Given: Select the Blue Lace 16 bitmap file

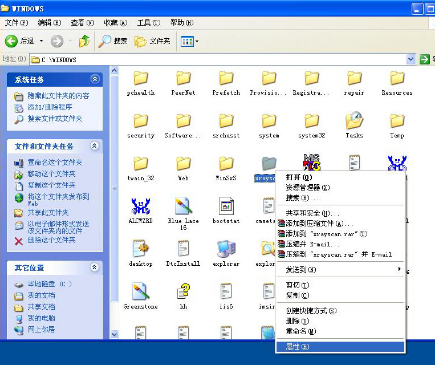Looking at the screenshot, I should (183, 206).
